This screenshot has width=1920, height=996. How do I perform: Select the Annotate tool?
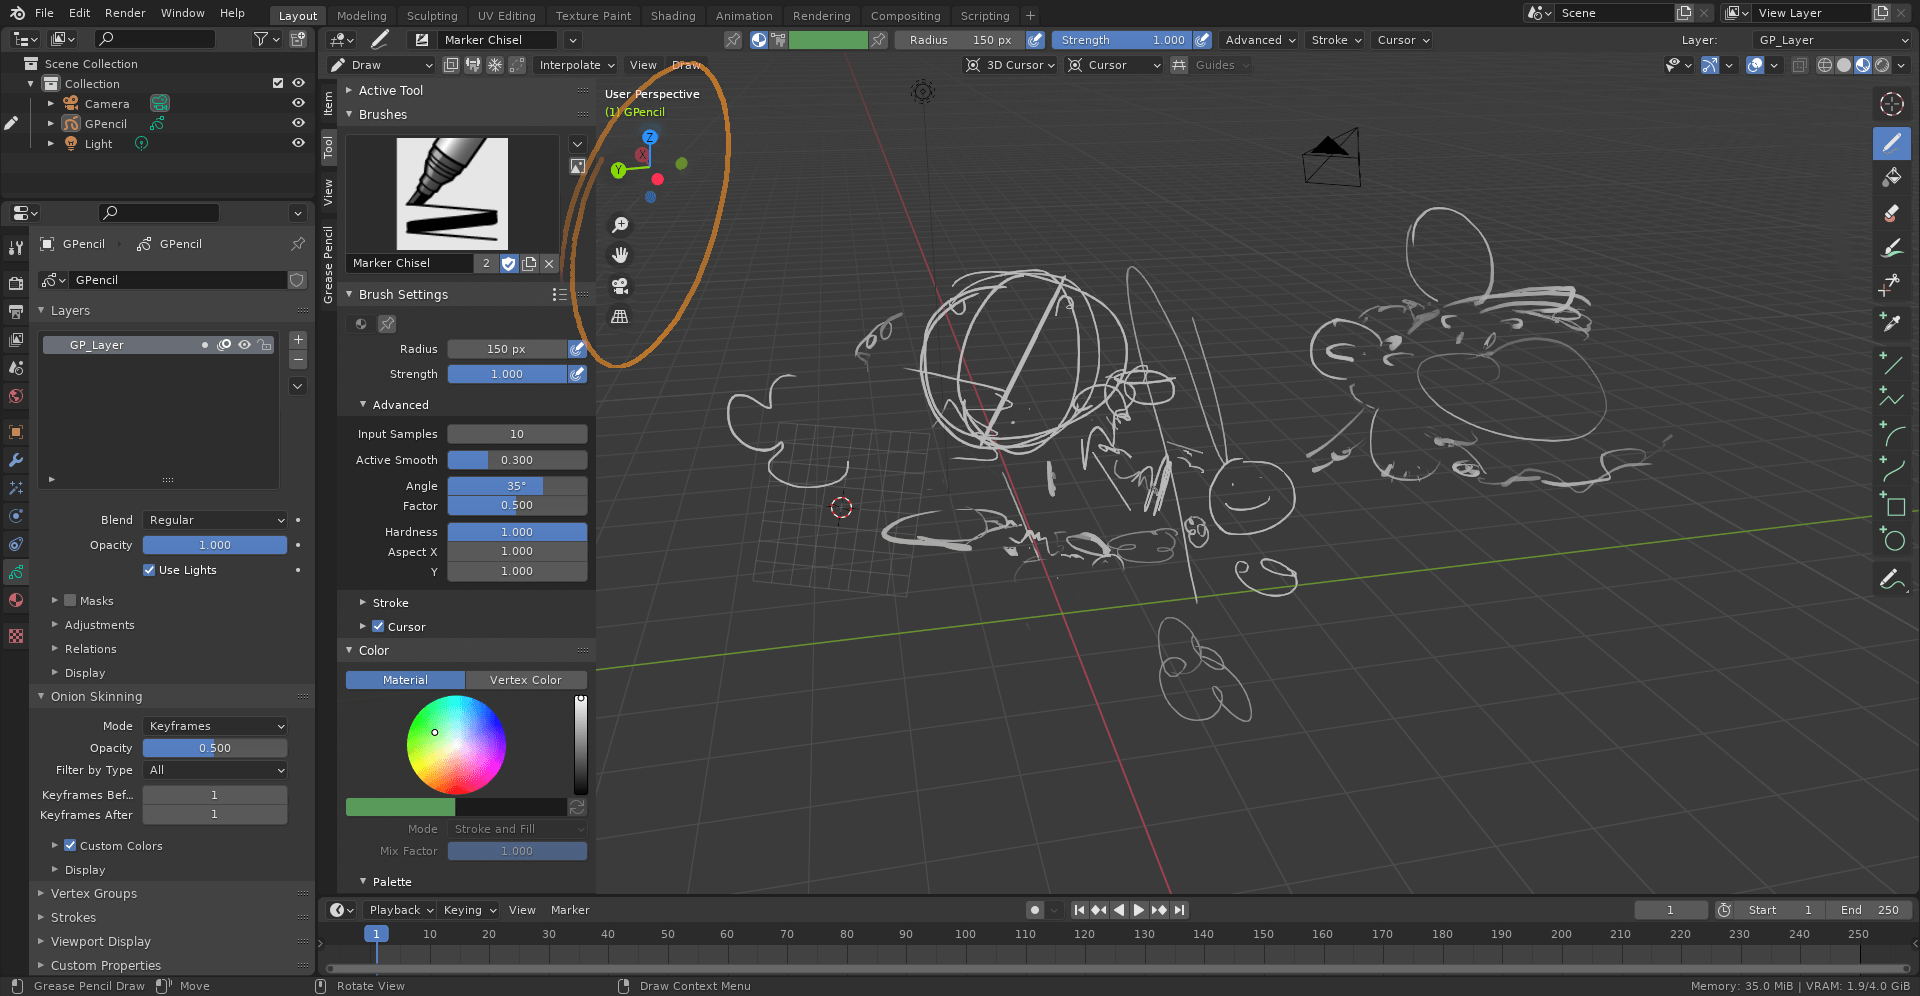(1891, 579)
